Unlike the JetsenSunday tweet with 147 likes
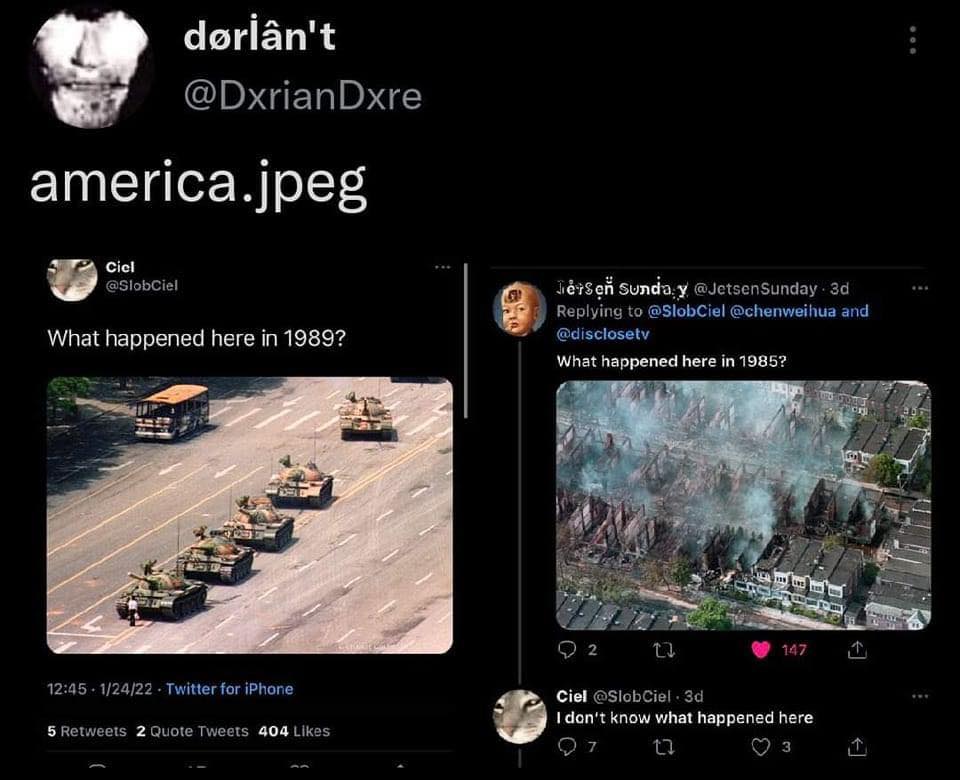This screenshot has height=780, width=960. pyautogui.click(x=760, y=650)
